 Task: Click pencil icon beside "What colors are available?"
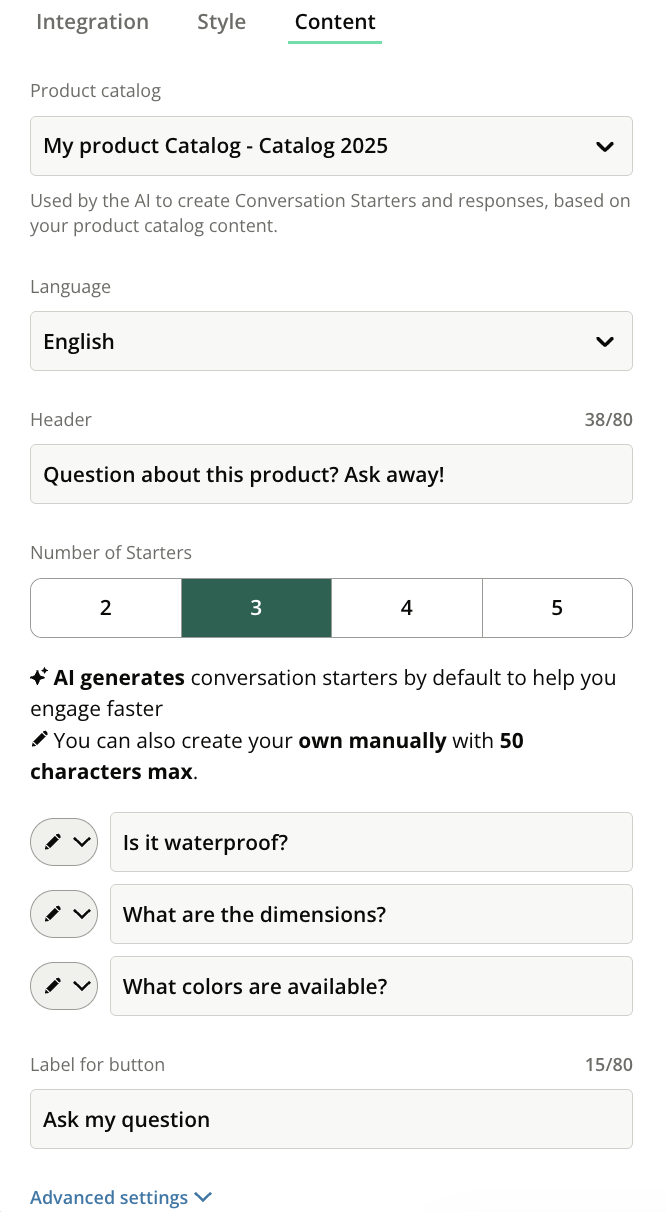54,986
